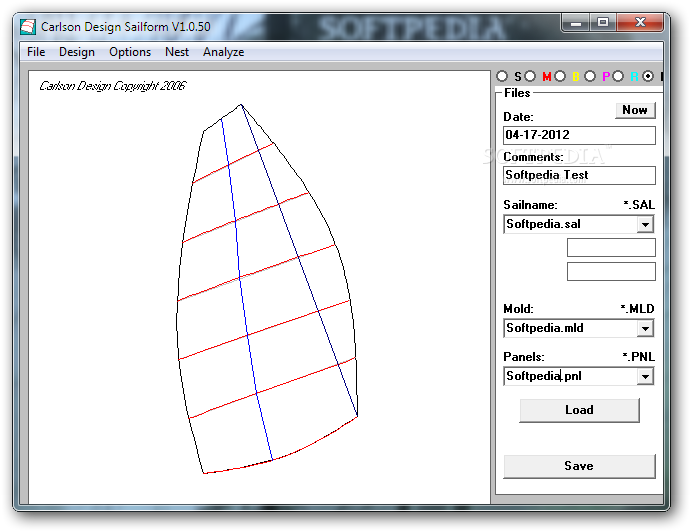Click the Date field showing 04-17-2012
Screen dimensions: 691x532
579,135
